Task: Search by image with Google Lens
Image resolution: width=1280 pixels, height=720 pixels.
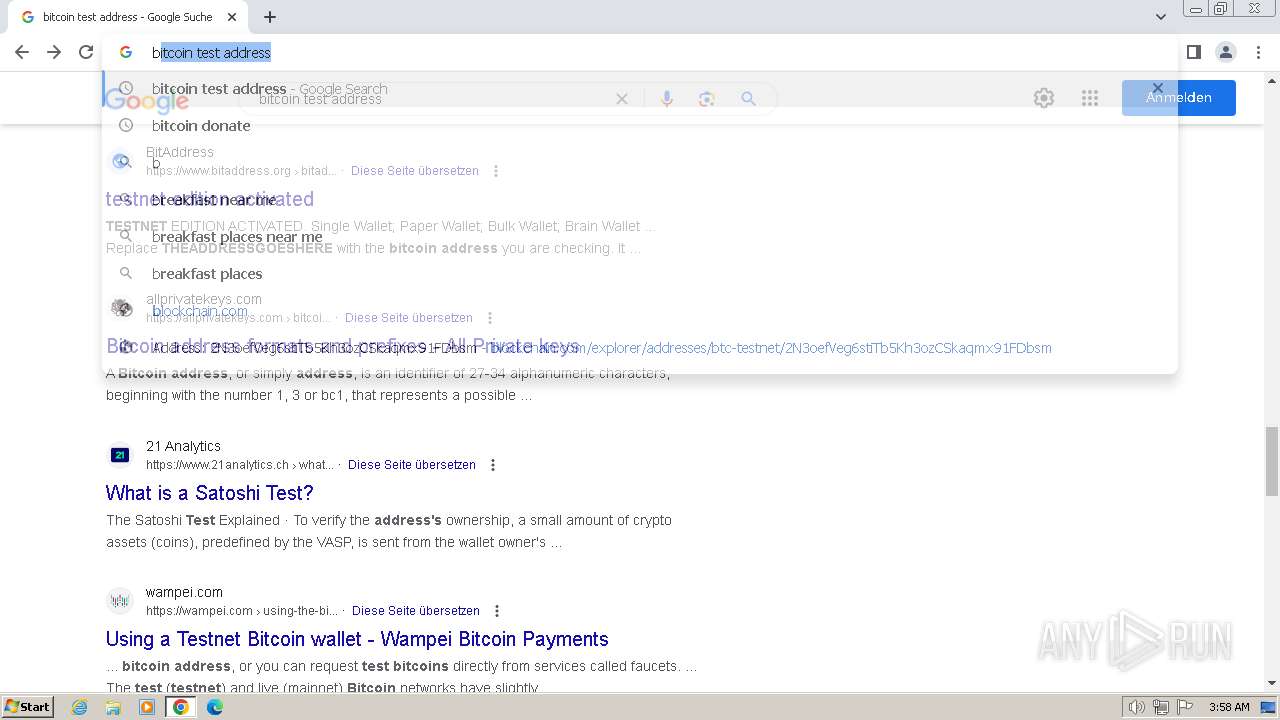Action: (x=707, y=98)
